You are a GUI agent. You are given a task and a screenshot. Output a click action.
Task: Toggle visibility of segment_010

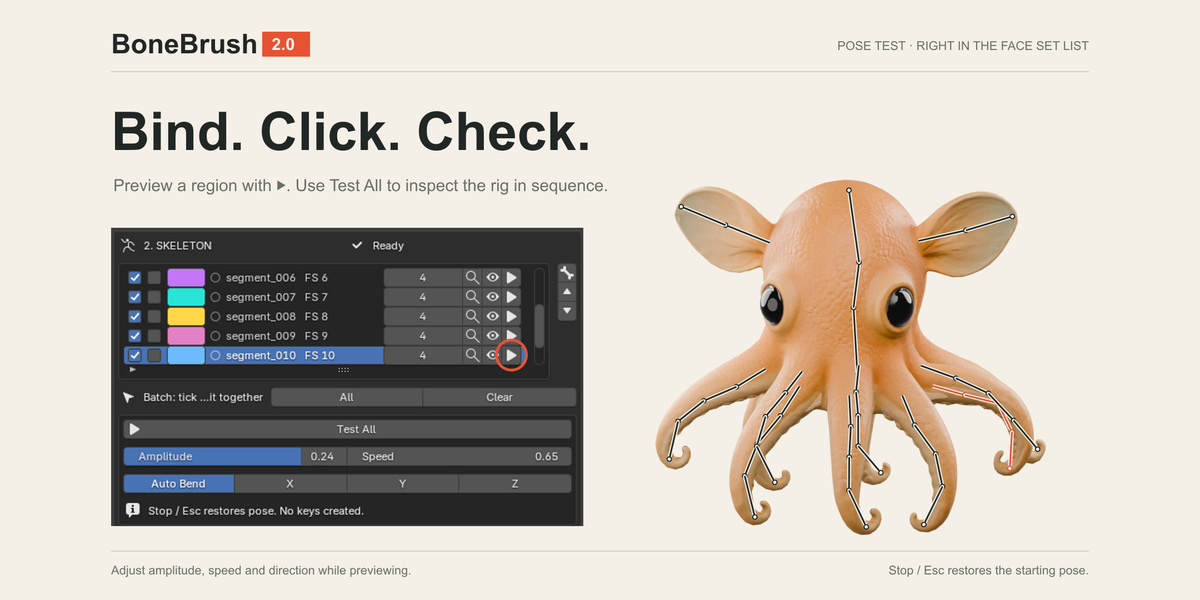tap(491, 355)
